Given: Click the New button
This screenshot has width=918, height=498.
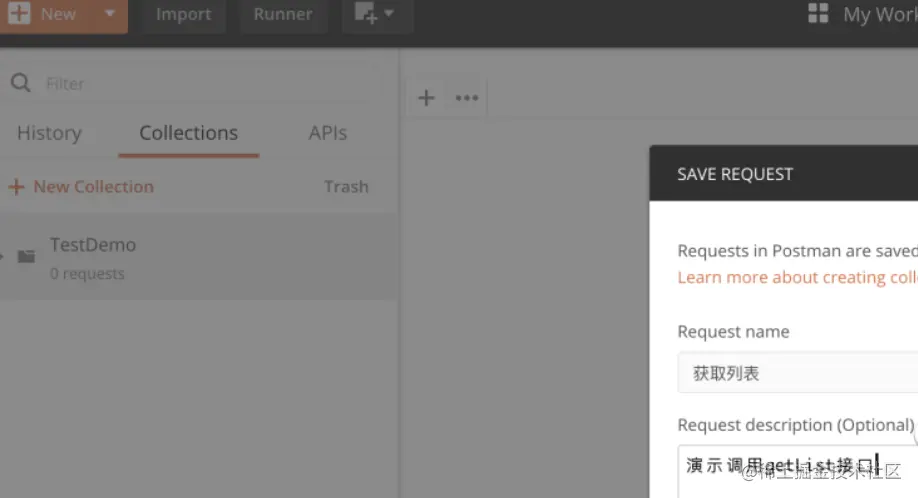Looking at the screenshot, I should click(x=42, y=13).
